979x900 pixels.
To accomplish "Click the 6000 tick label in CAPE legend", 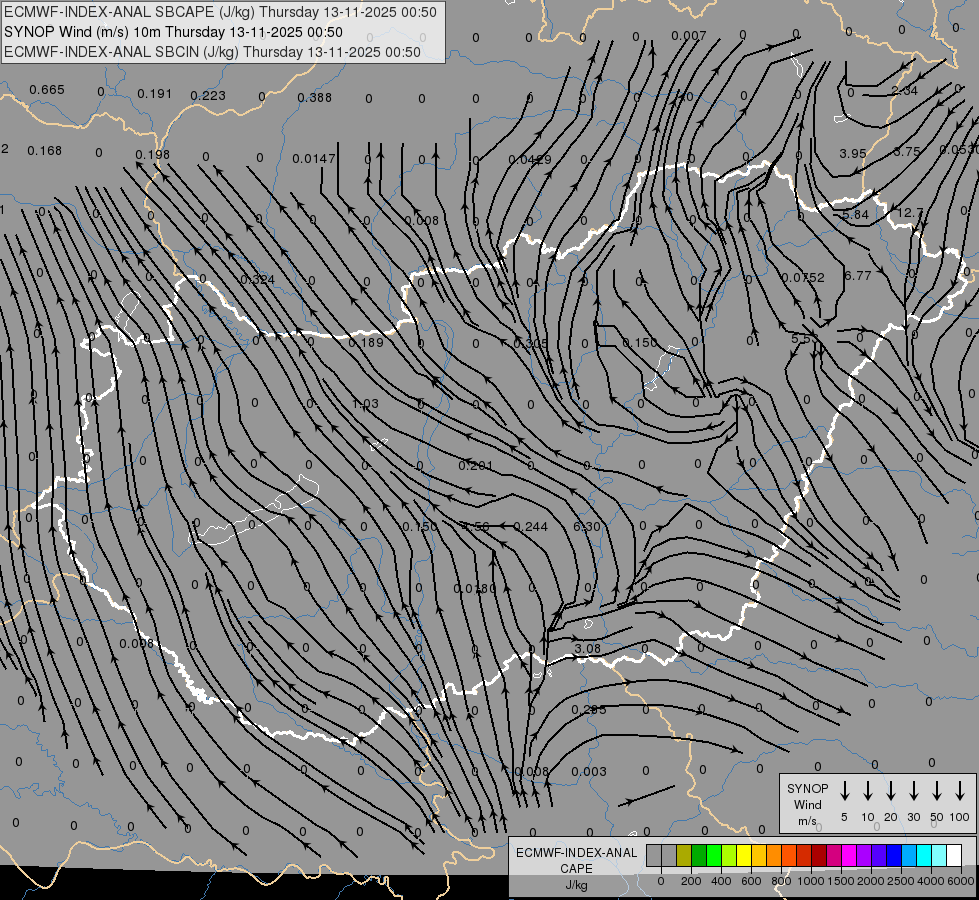I will pos(961,881).
